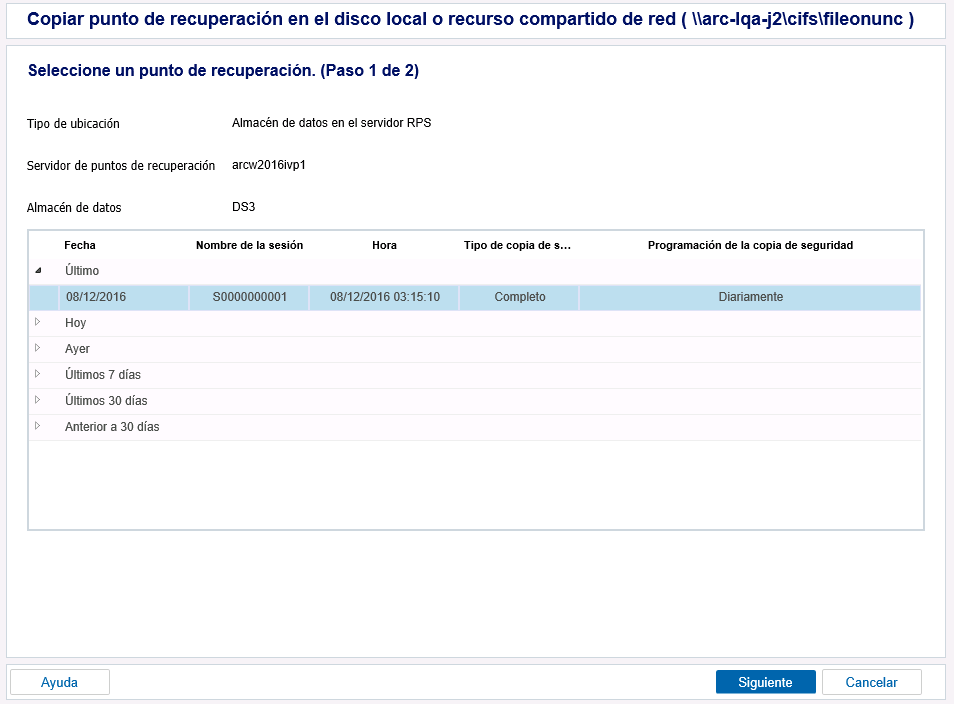Sort by the Hora column header
The width and height of the screenshot is (954, 704).
click(x=385, y=245)
